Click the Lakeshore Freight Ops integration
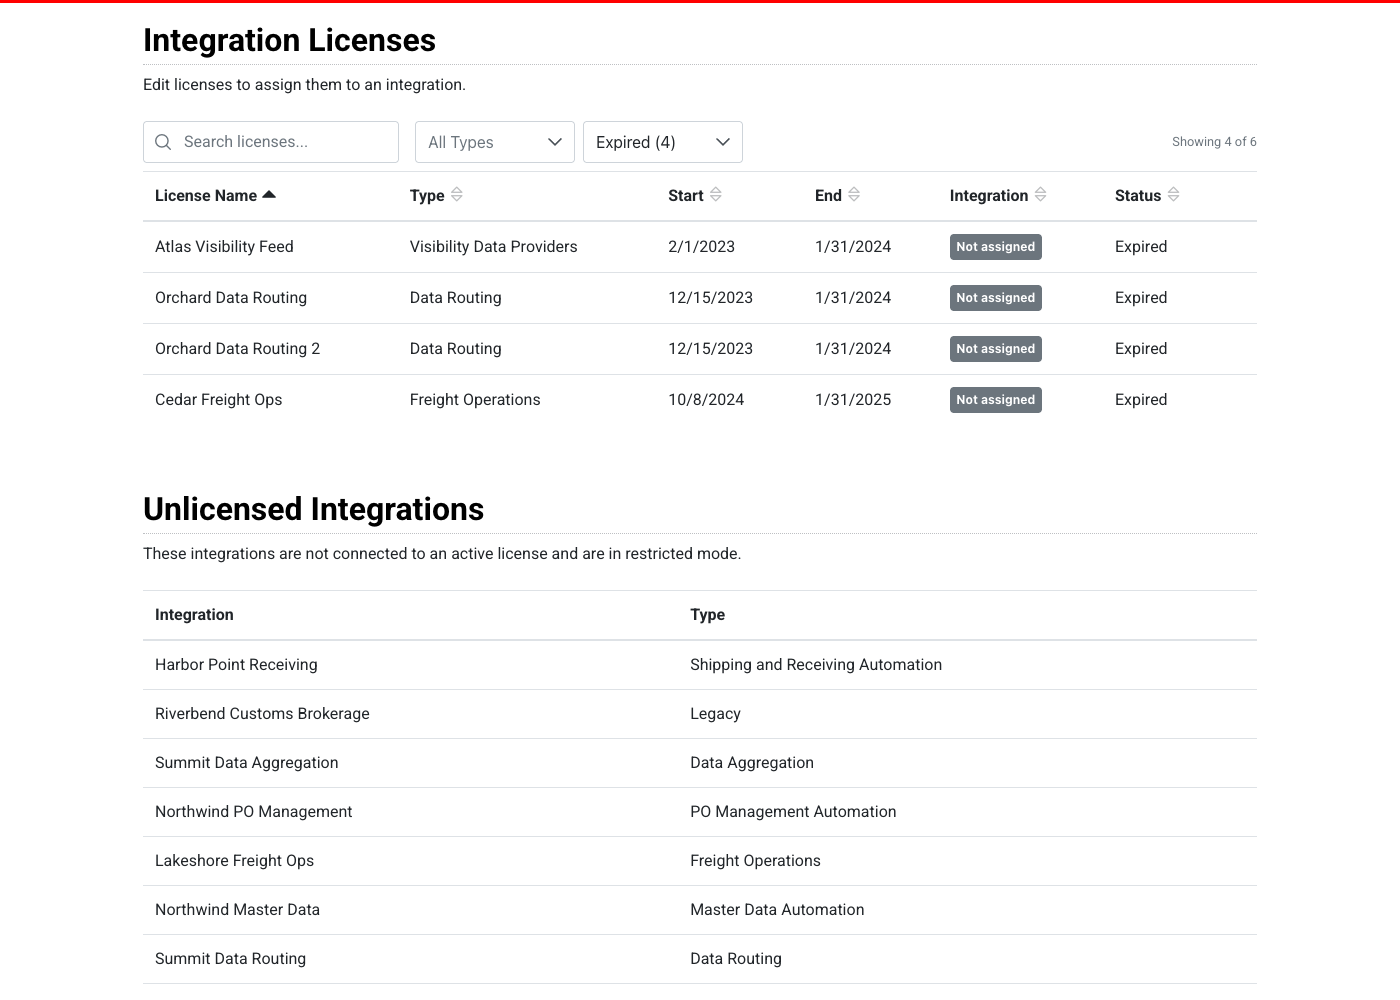Screen dimensions: 1400x1000 [235, 861]
